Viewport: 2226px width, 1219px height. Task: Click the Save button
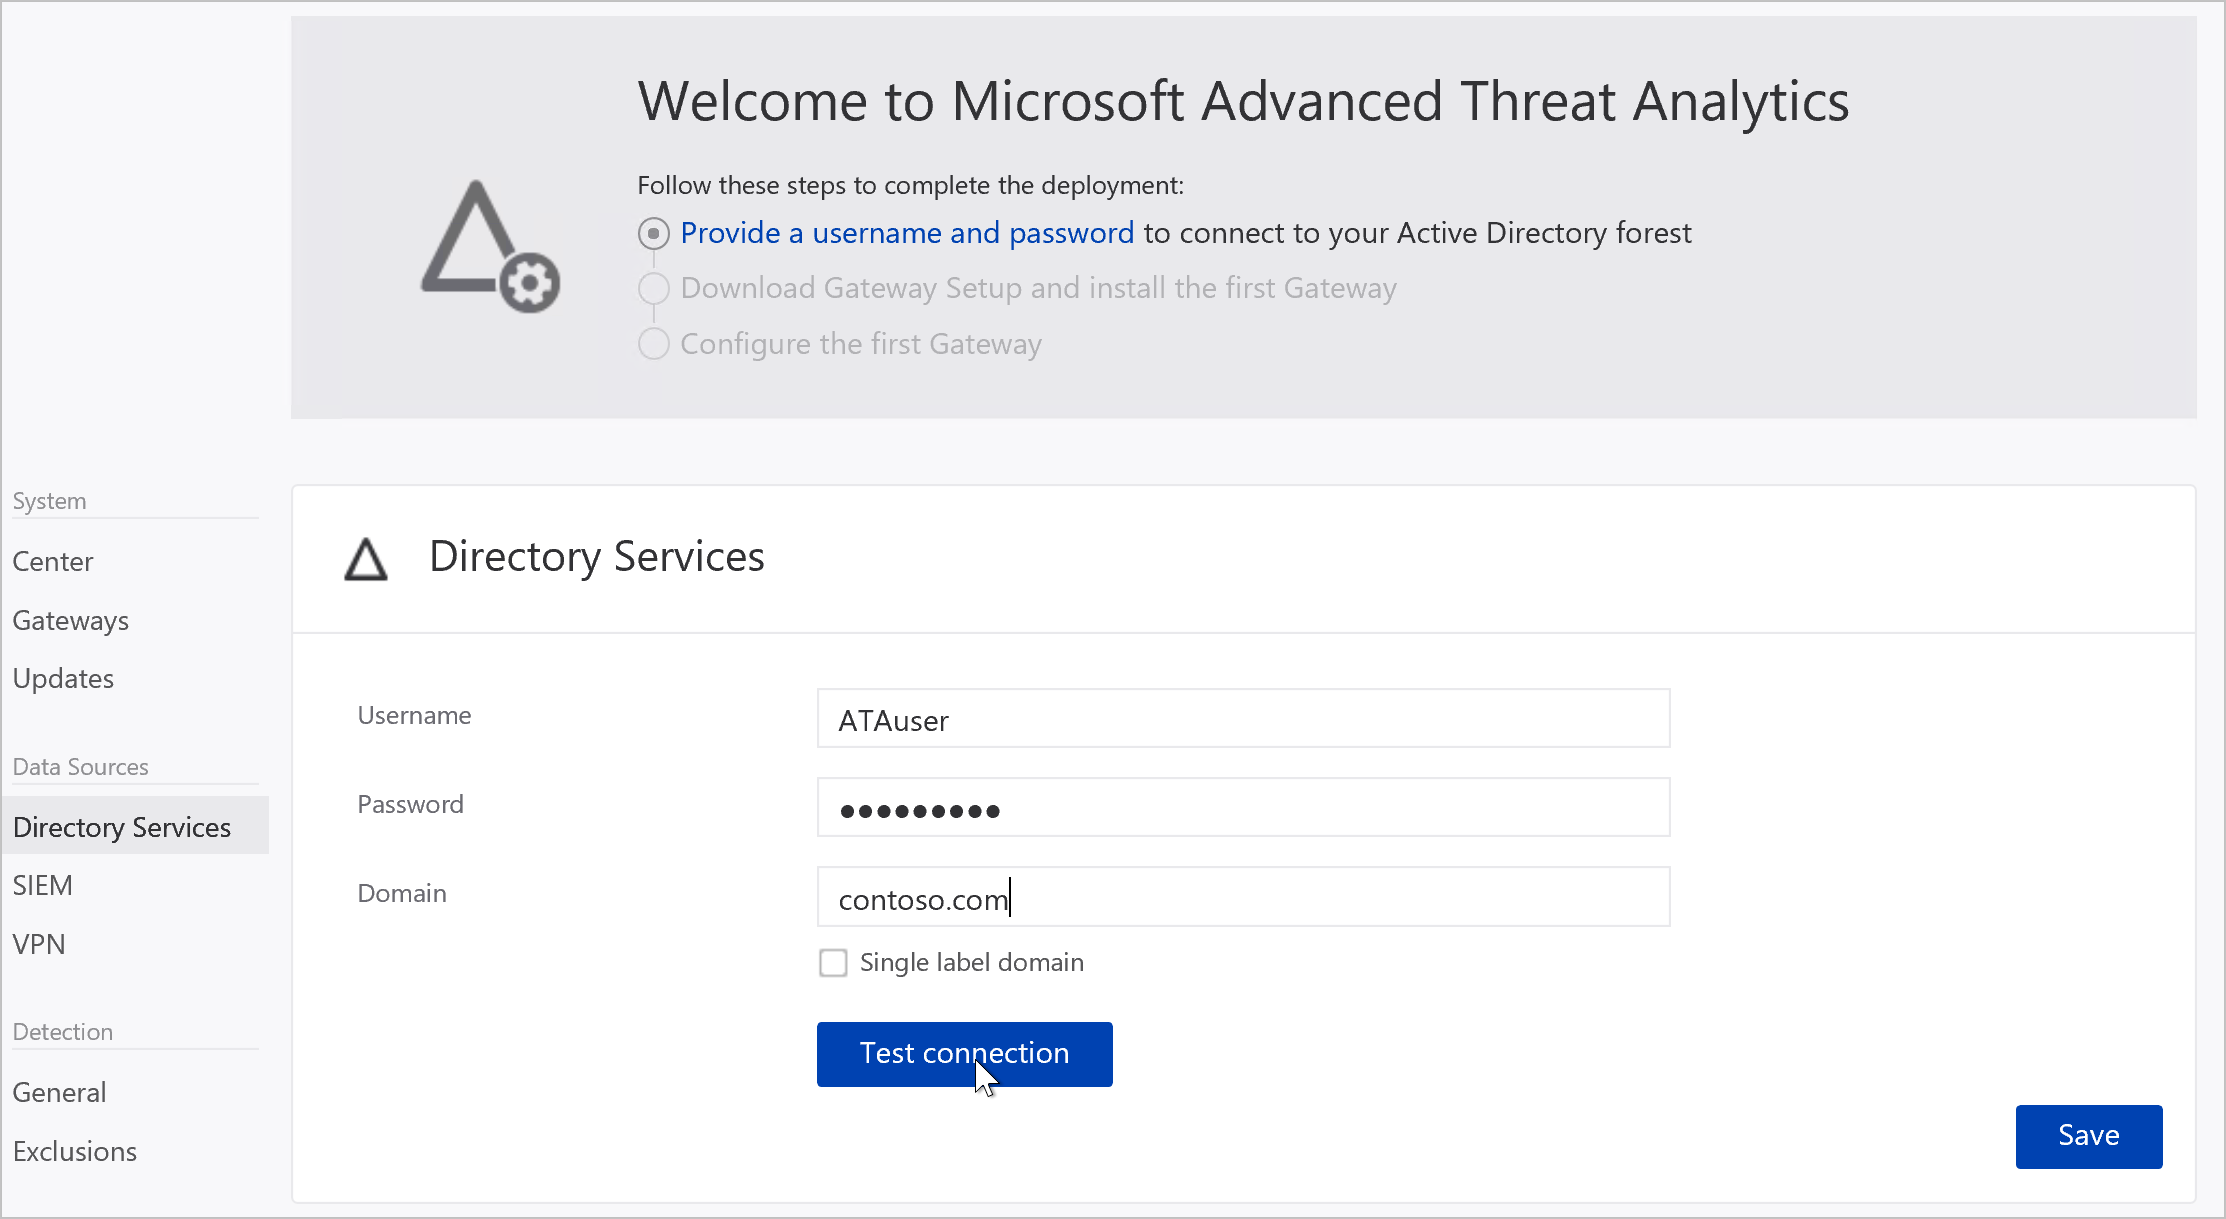[x=2089, y=1135]
